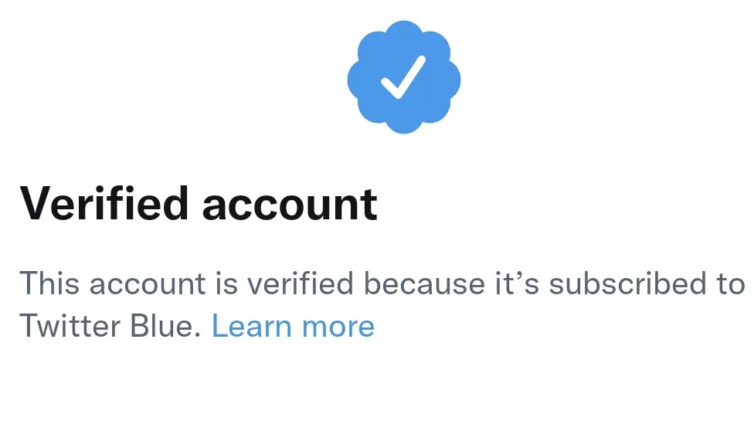Open the Learn more link
The width and height of the screenshot is (754, 424).
point(293,326)
